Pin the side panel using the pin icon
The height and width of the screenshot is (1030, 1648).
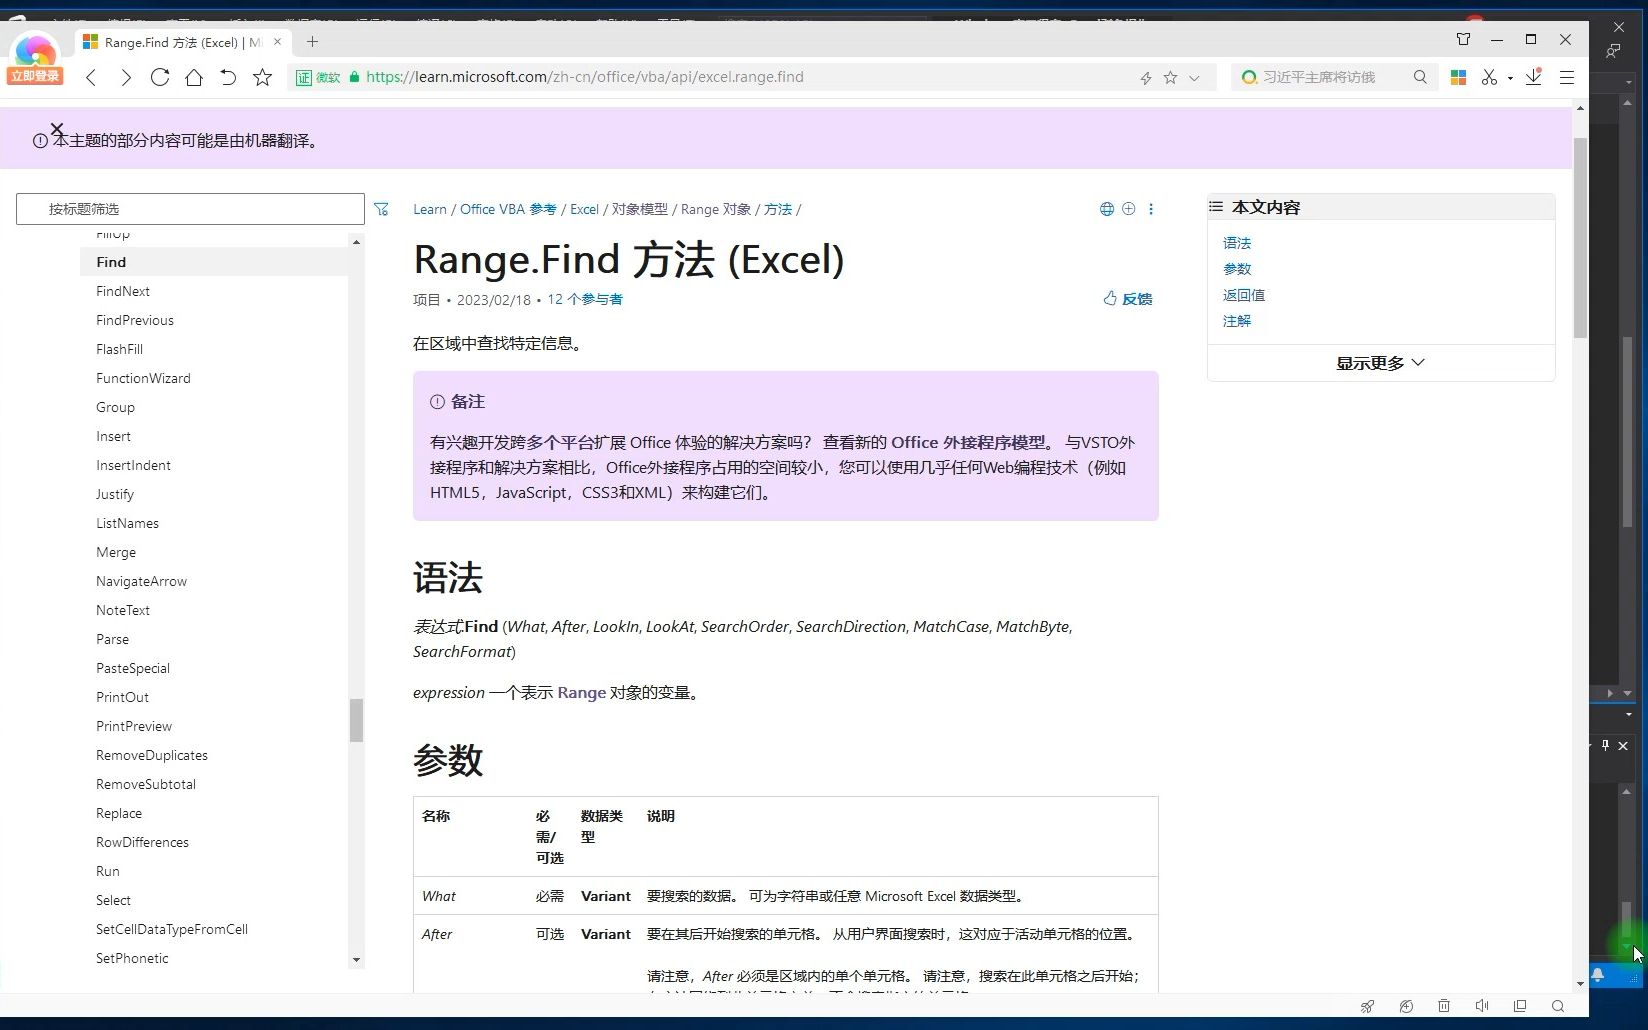[x=1604, y=745]
